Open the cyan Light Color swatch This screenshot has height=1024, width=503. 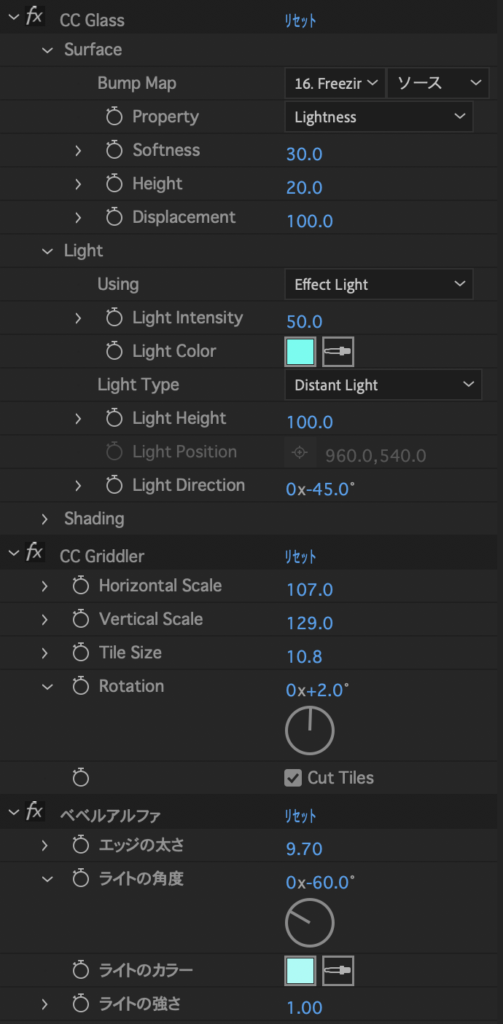click(x=300, y=351)
